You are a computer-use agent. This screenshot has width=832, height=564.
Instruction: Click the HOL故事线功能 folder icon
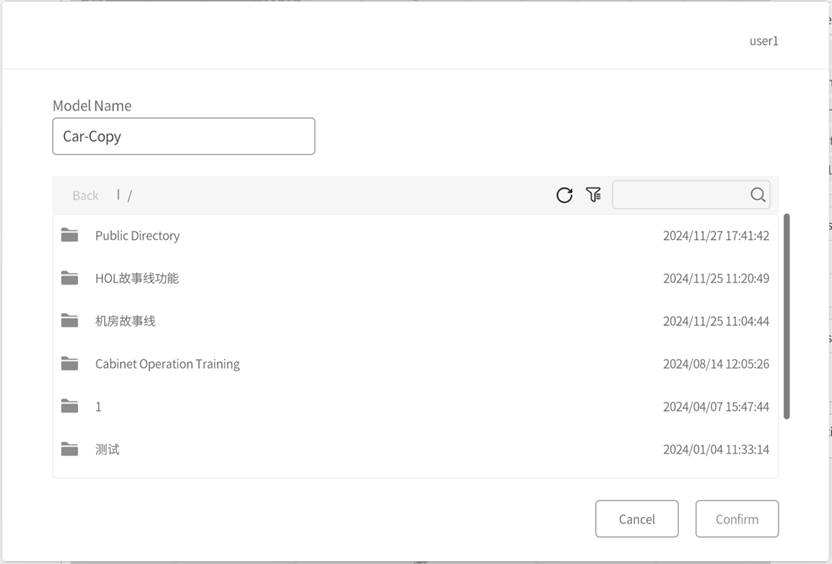tap(69, 278)
